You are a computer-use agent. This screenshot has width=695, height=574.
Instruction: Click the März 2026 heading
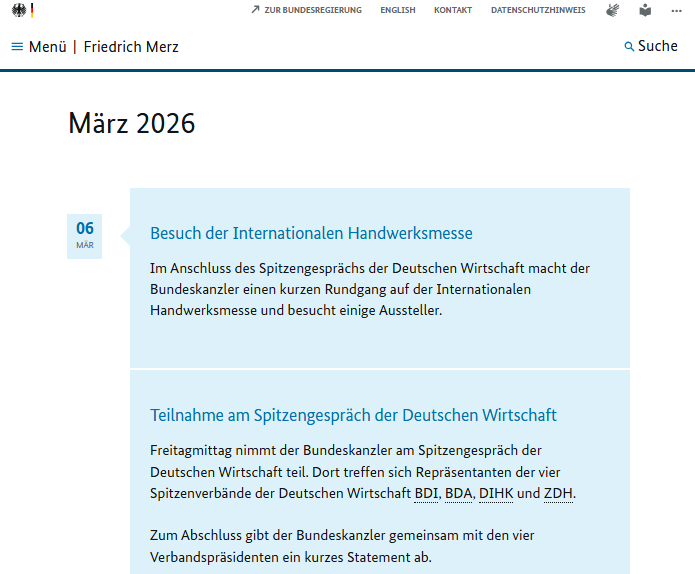(132, 123)
